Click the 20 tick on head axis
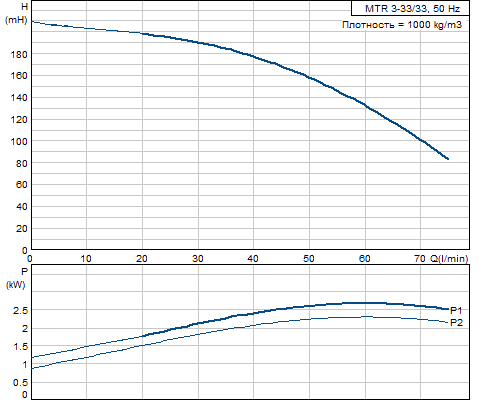 [x=22, y=229]
